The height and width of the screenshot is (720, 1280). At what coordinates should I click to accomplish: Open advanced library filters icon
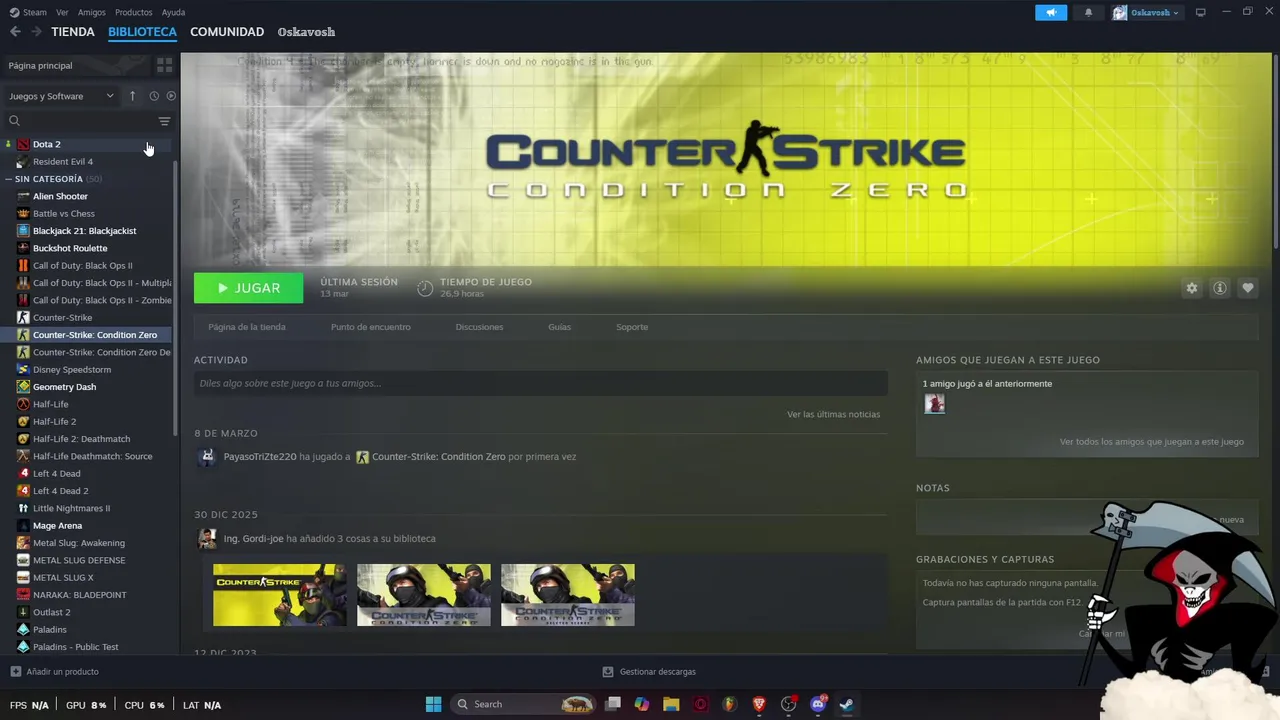click(164, 121)
